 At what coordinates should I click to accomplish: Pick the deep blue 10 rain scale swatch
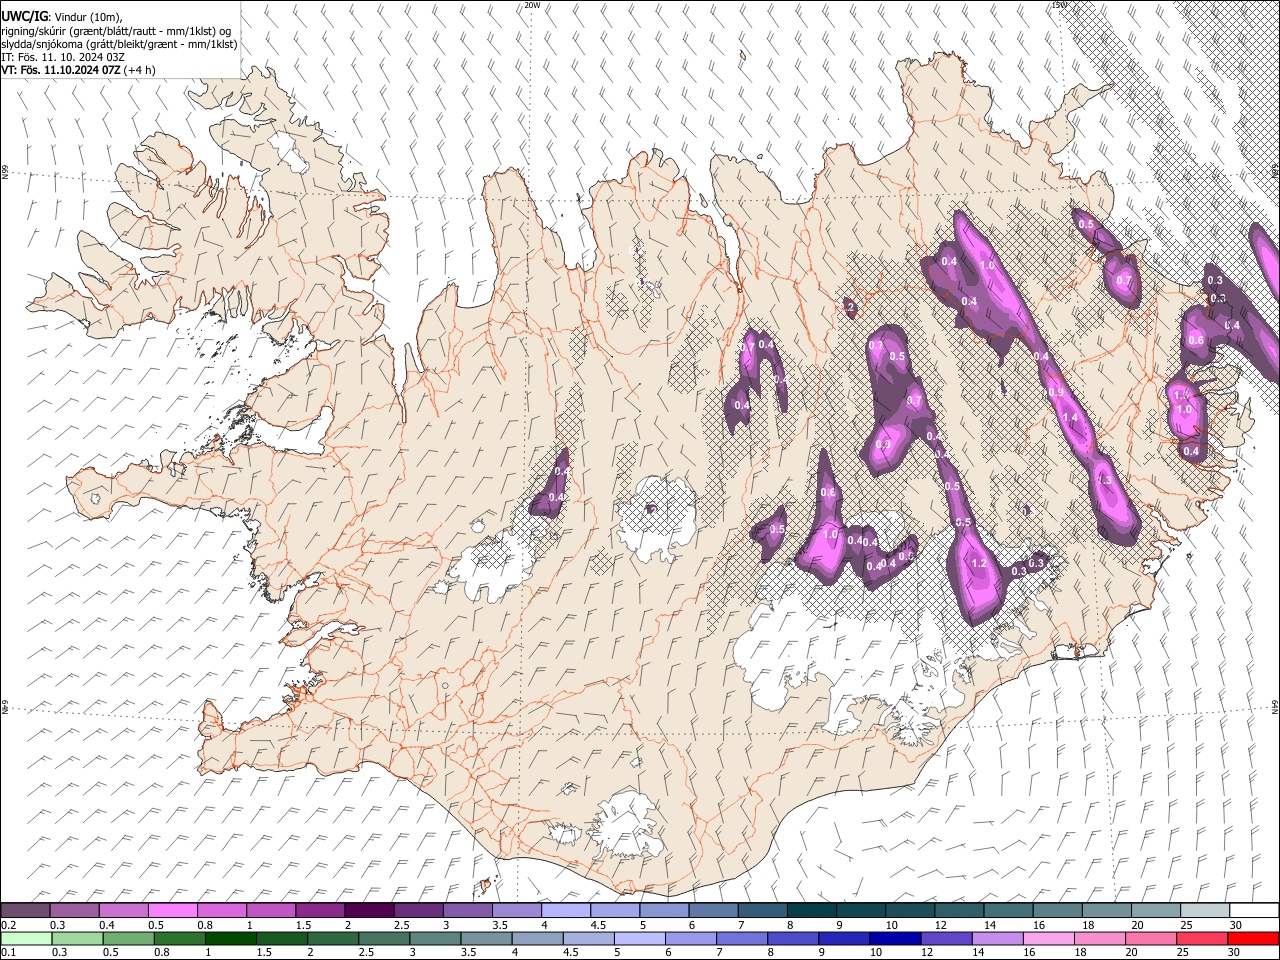click(x=895, y=938)
